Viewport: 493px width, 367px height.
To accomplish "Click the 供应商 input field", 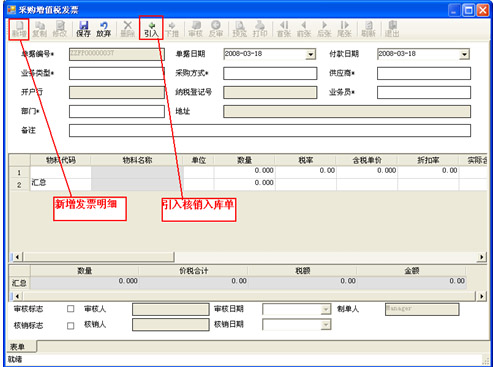I will point(424,73).
